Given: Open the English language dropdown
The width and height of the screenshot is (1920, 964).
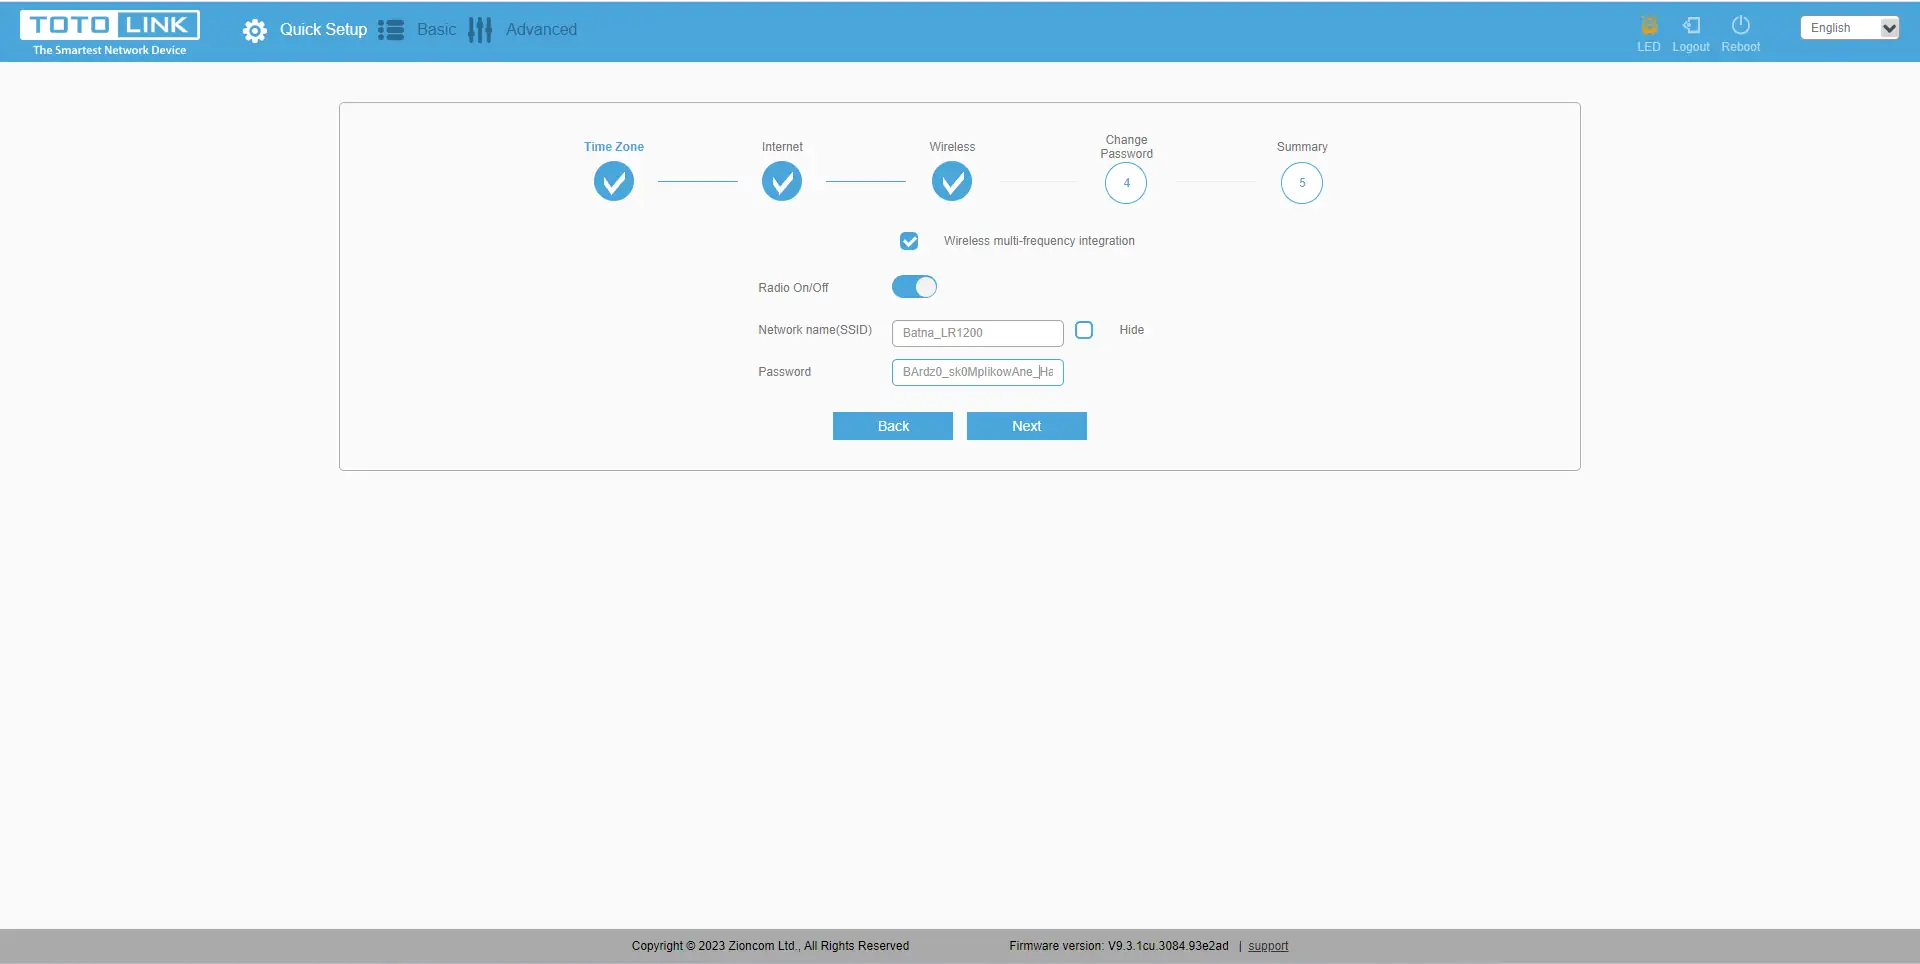Looking at the screenshot, I should [1849, 28].
